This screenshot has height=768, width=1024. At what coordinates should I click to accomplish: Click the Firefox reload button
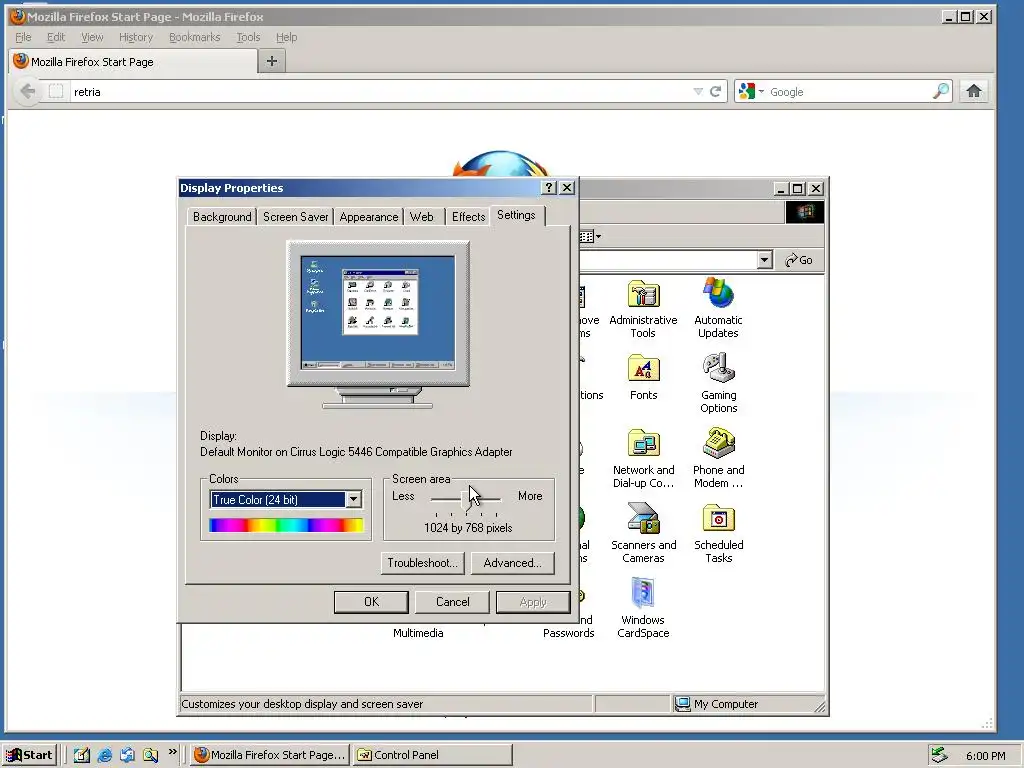tap(715, 91)
